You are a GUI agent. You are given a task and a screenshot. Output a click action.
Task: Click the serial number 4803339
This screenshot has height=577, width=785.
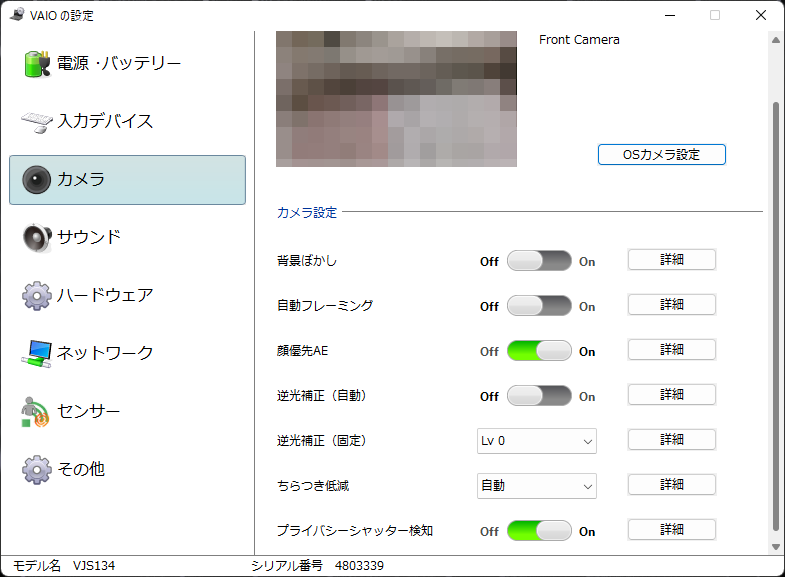click(x=359, y=566)
